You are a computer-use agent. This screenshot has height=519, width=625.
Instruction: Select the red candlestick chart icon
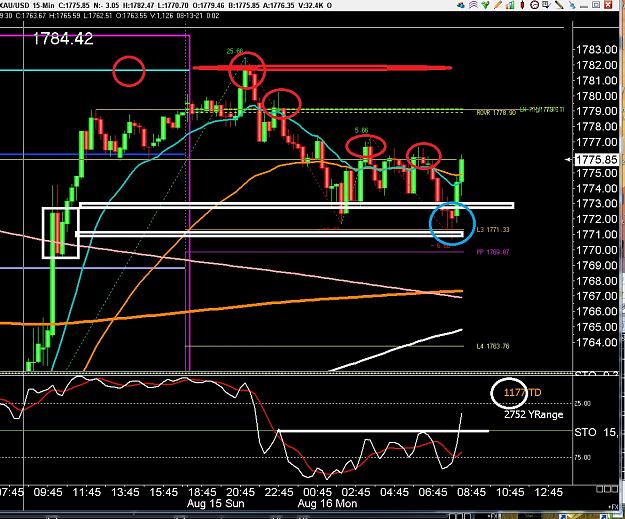(522, 5)
